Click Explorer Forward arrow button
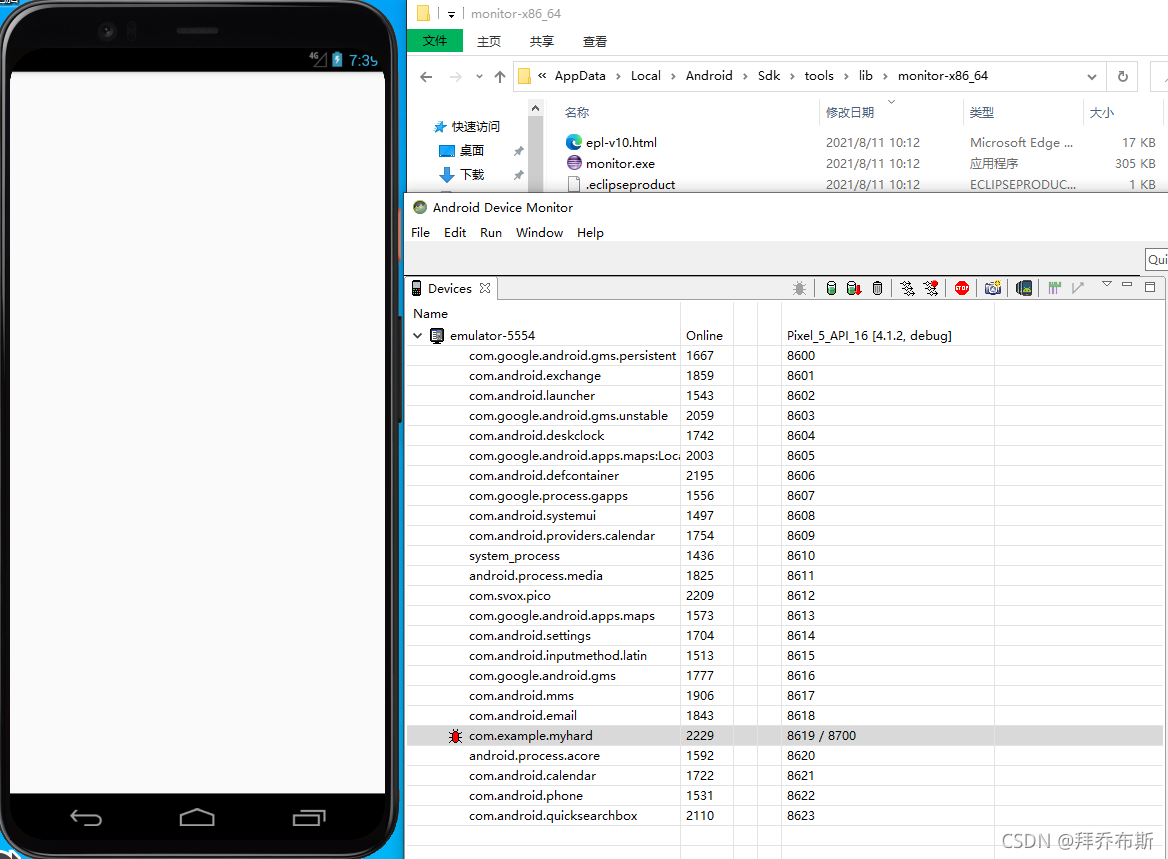 tap(456, 76)
